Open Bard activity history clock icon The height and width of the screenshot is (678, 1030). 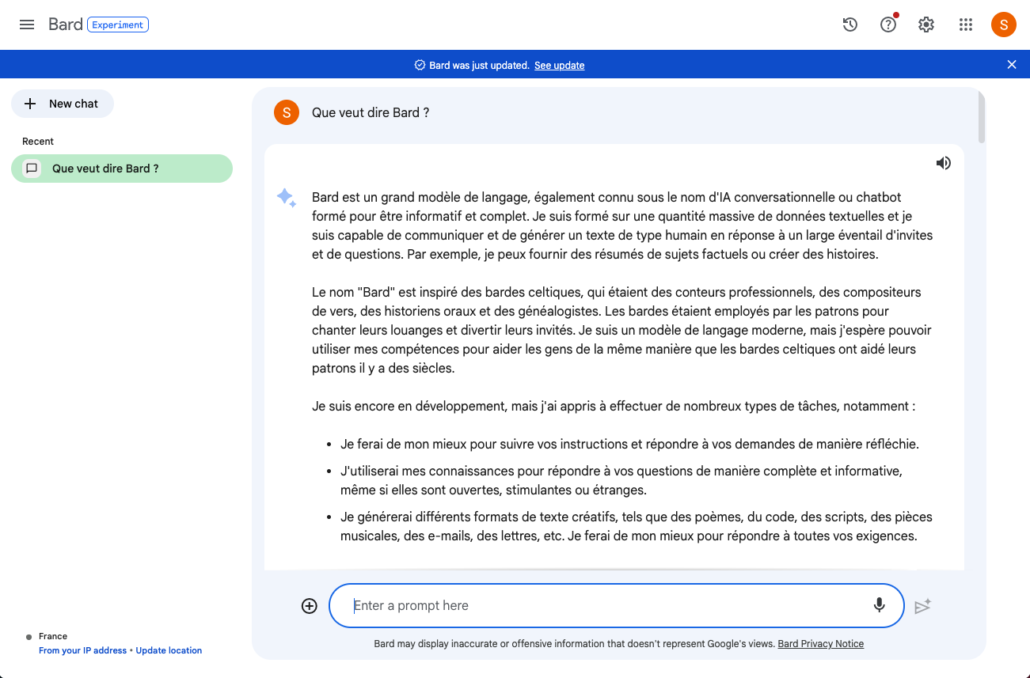coord(850,25)
